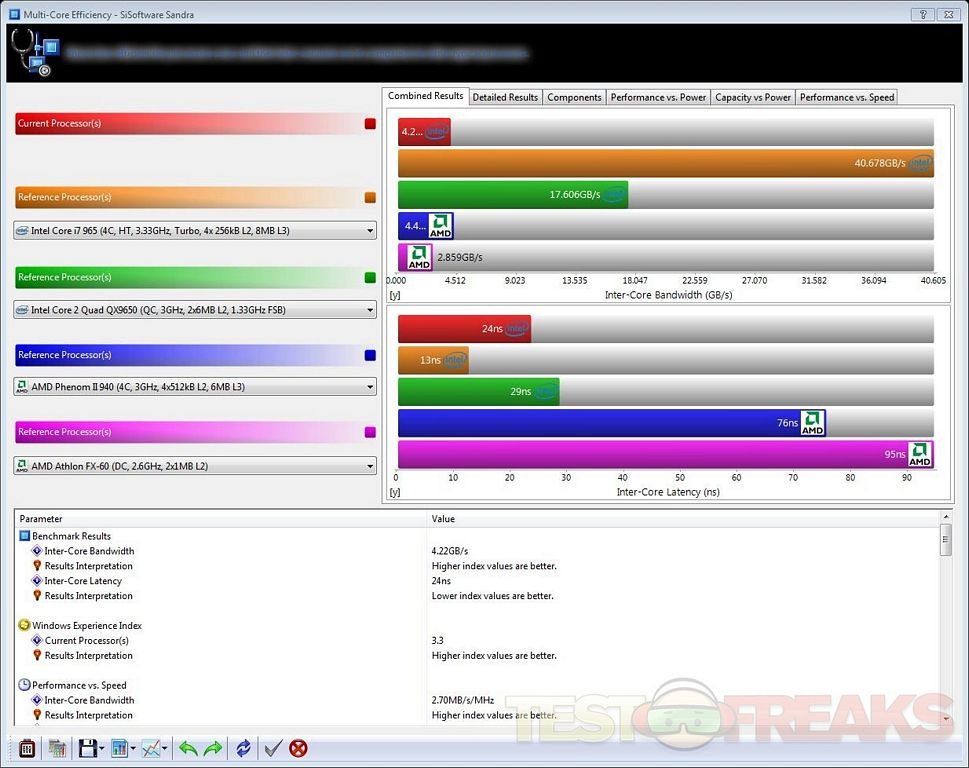969x768 pixels.
Task: Toggle the red Current Processor checkbox
Action: click(x=370, y=124)
